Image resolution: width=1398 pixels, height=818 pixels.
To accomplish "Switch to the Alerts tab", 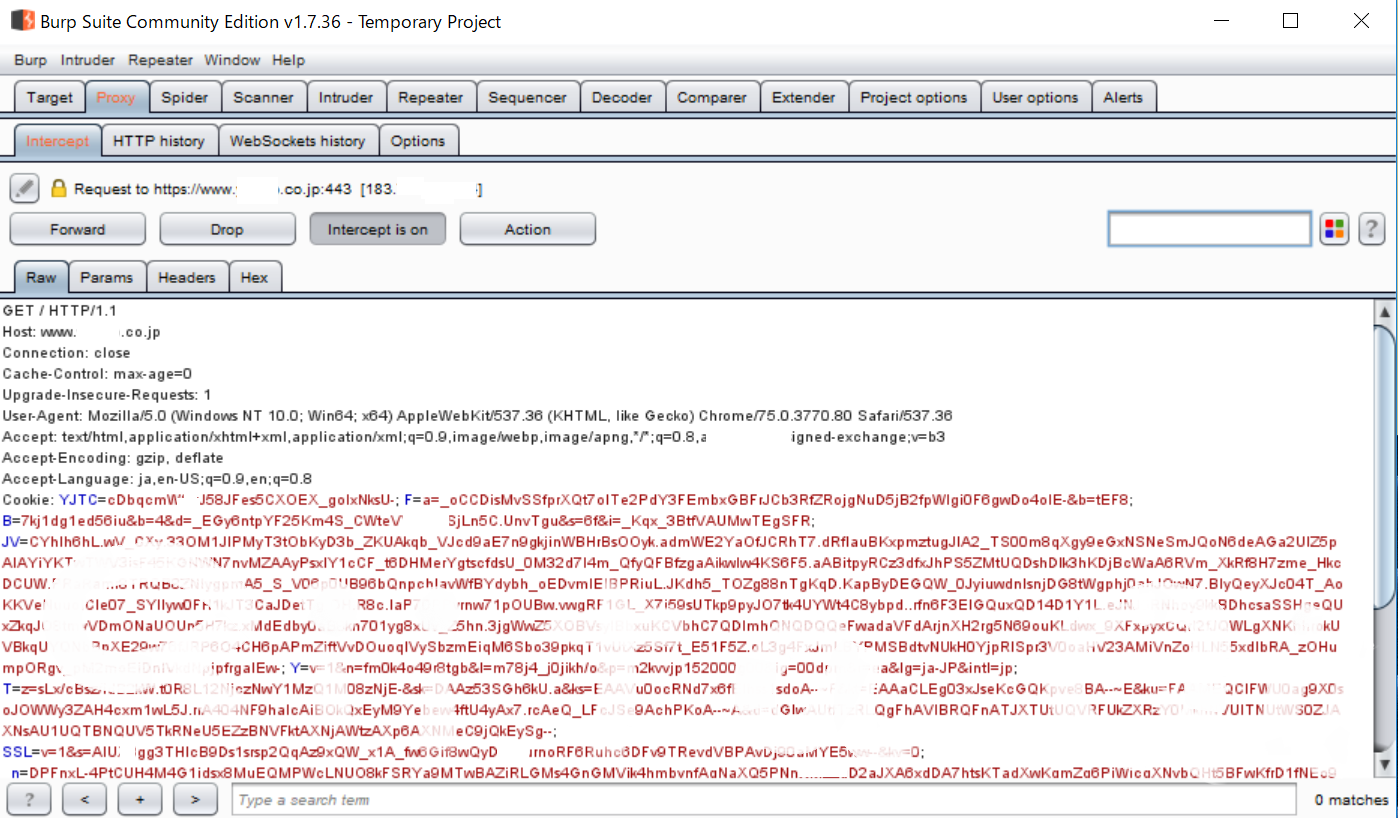I will (1123, 97).
